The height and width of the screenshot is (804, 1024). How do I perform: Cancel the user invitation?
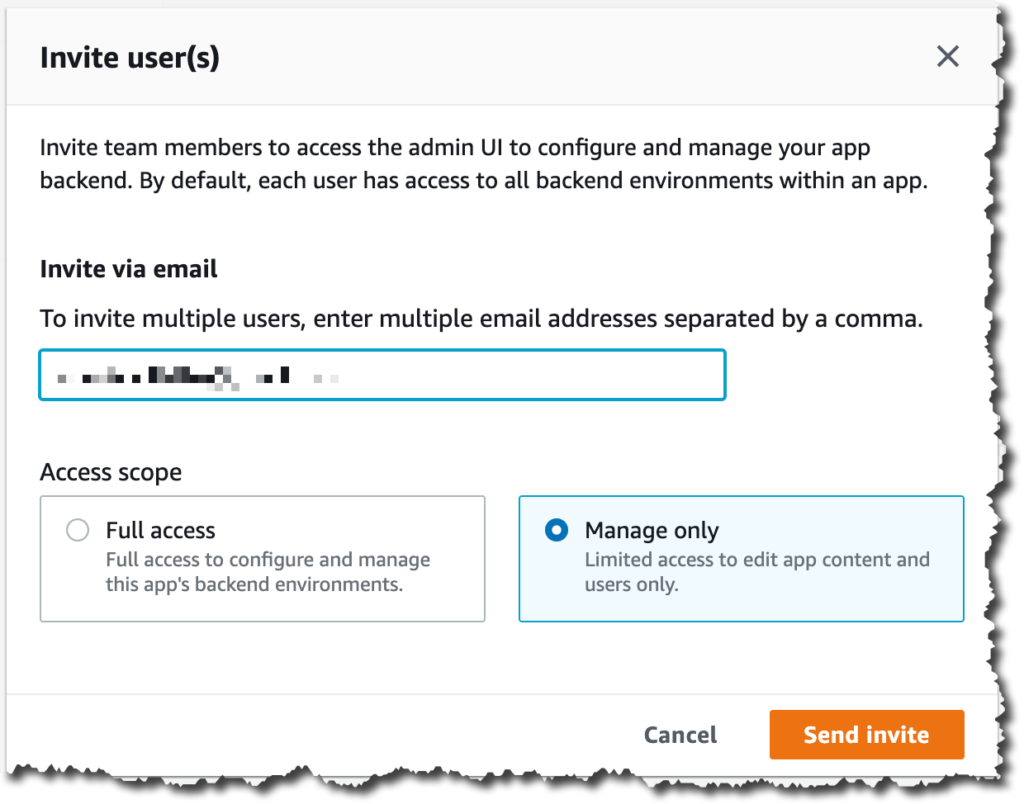tap(680, 735)
